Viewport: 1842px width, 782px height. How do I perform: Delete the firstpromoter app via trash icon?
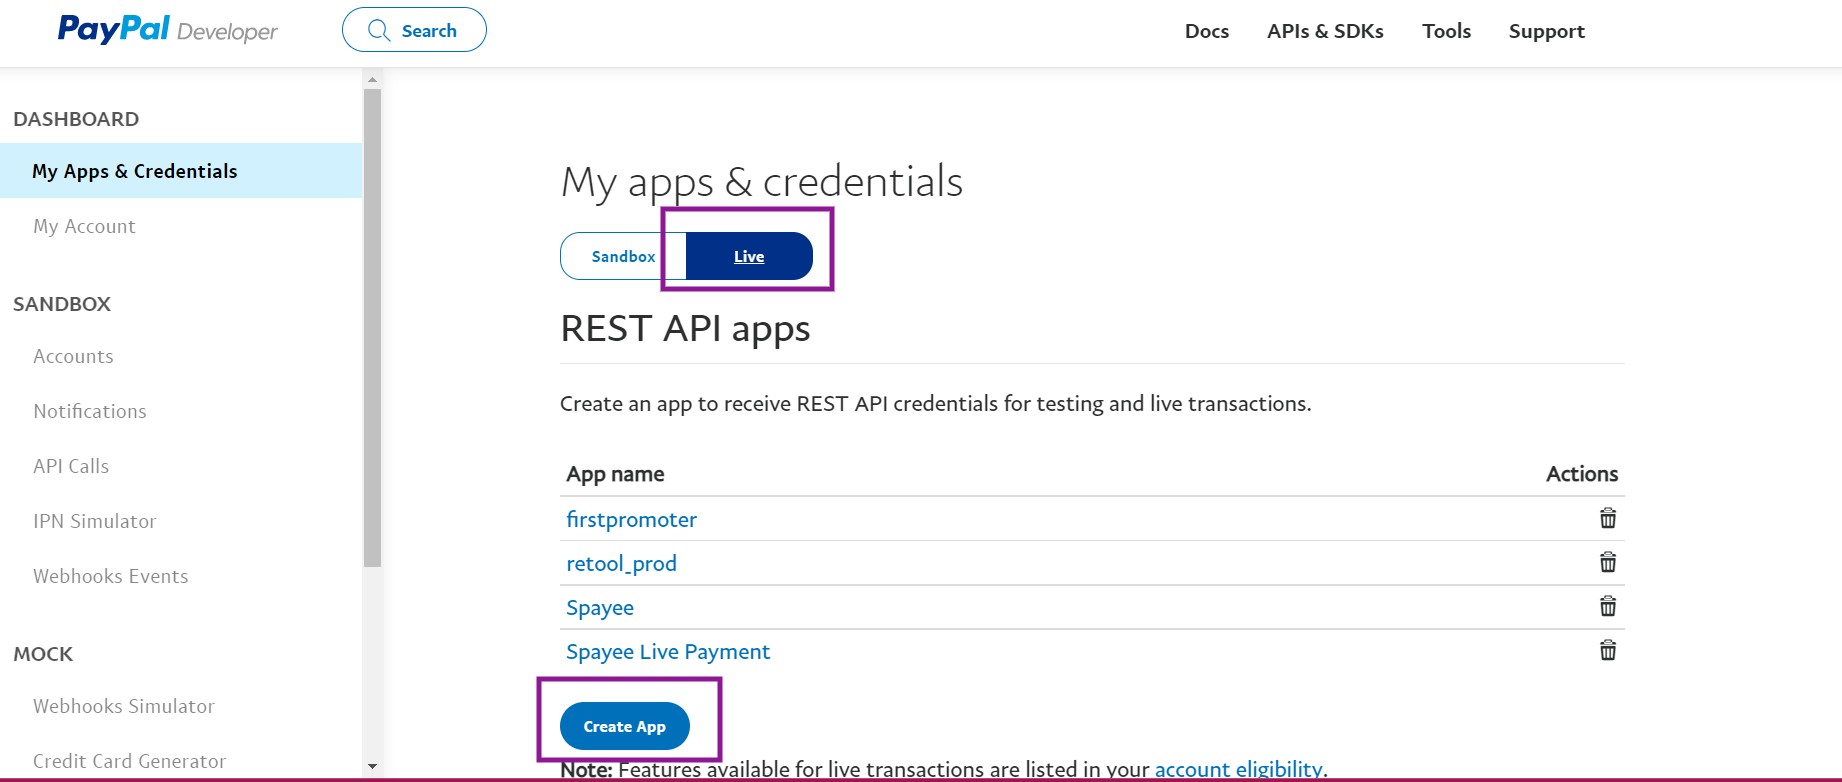[x=1608, y=518]
